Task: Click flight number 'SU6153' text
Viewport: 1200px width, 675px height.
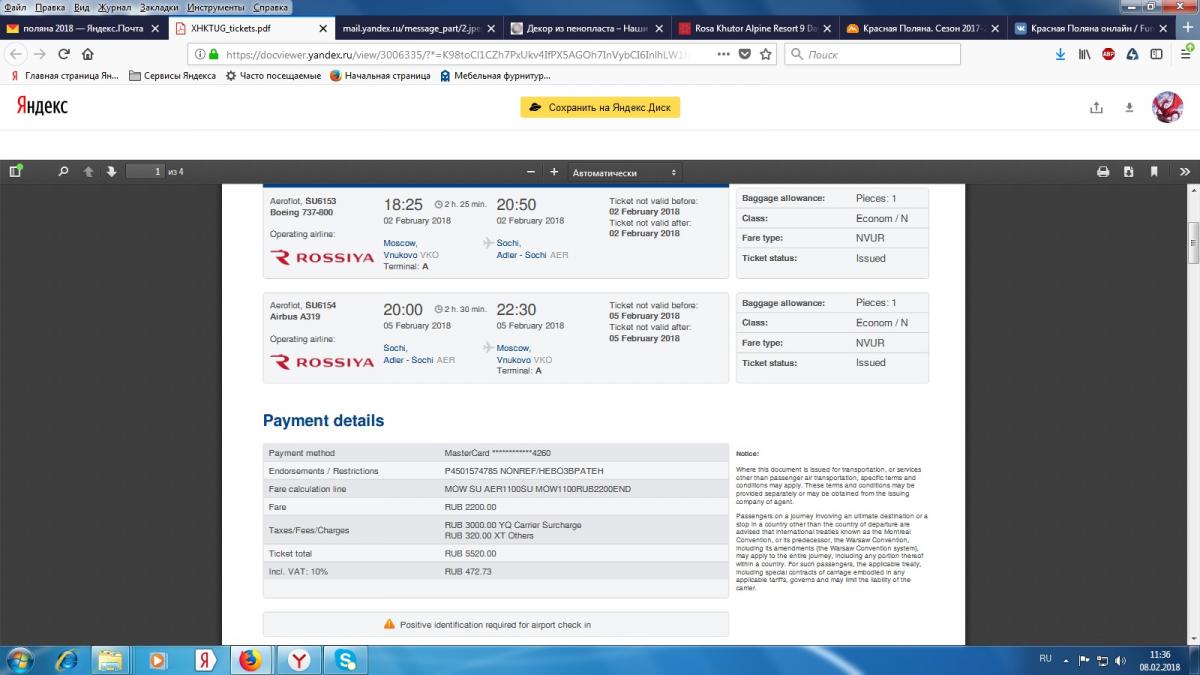Action: [x=321, y=201]
